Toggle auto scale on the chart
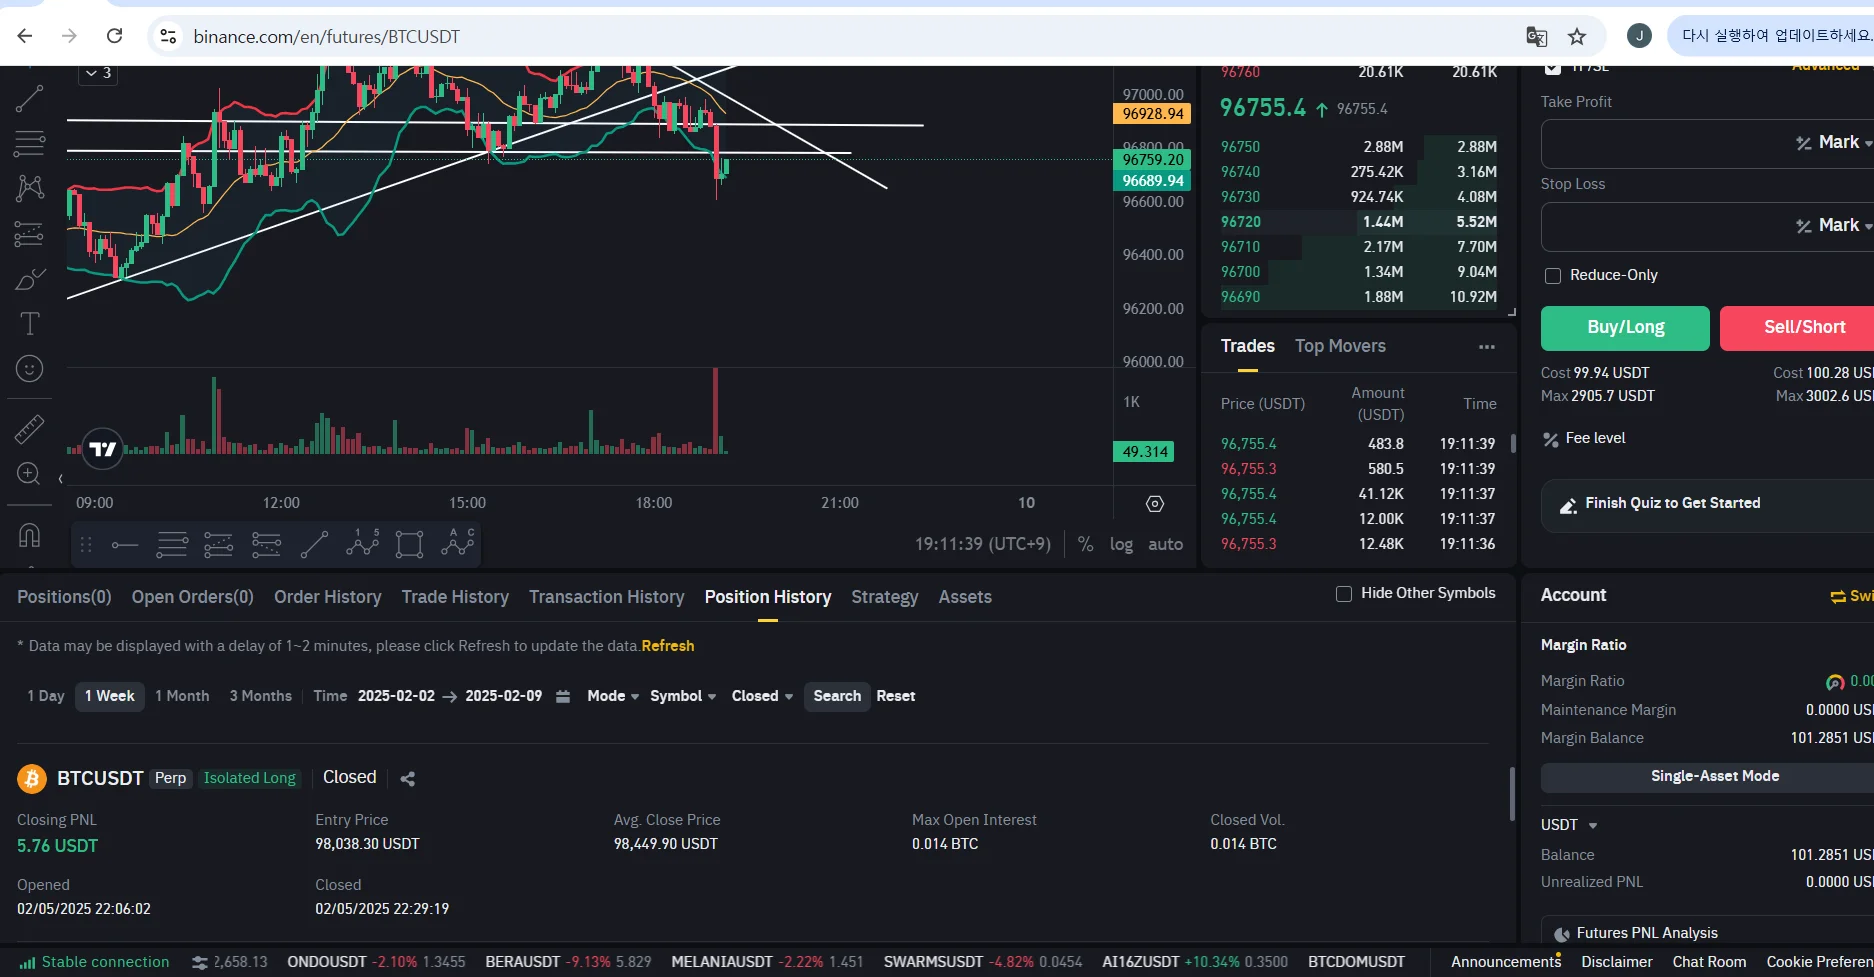Viewport: 1874px width, 977px height. coord(1165,544)
